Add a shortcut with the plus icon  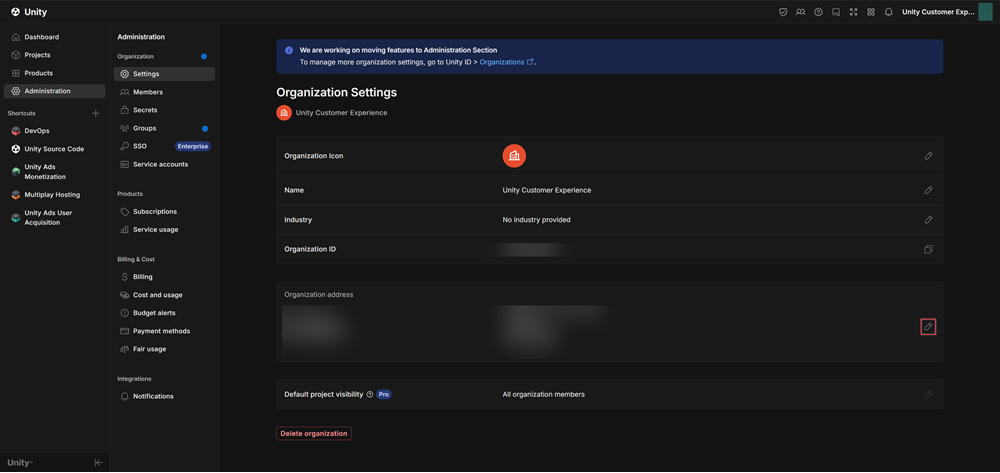(x=96, y=113)
